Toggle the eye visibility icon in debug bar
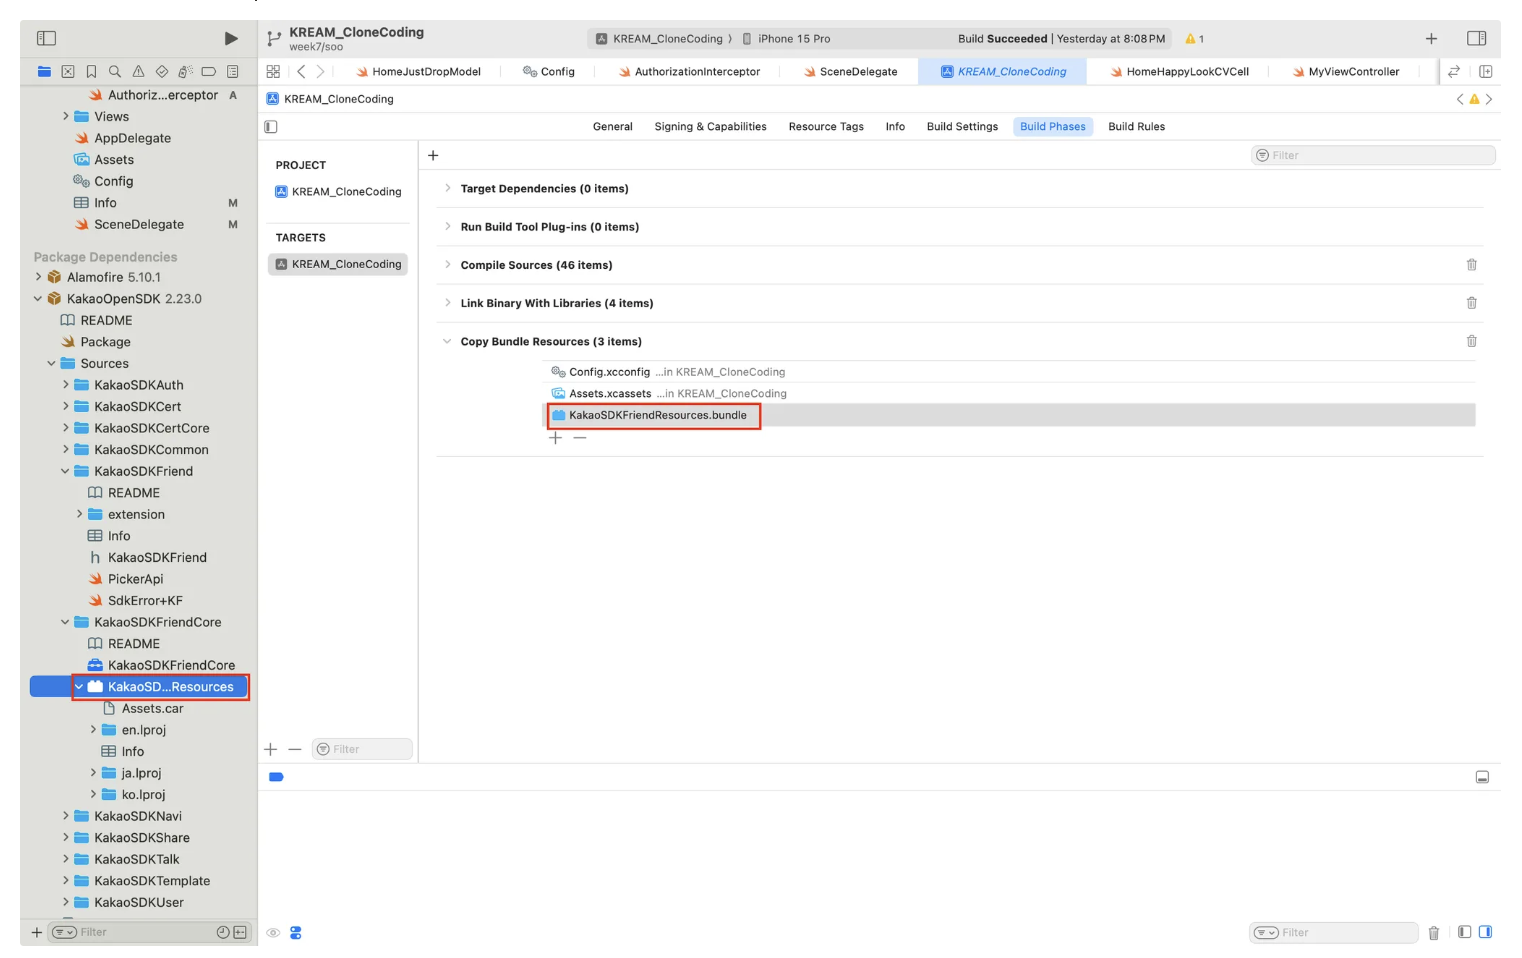This screenshot has width=1522, height=958. 273,933
